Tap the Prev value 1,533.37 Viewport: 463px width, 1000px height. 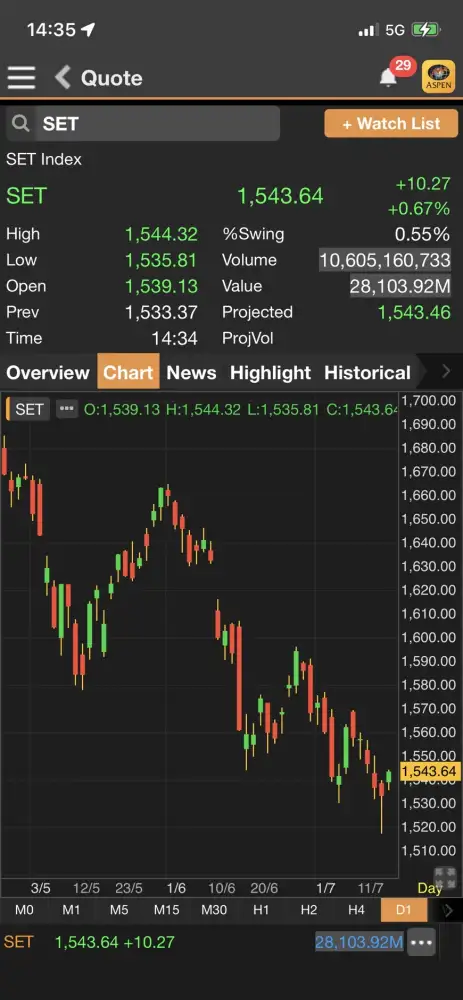[161, 312]
